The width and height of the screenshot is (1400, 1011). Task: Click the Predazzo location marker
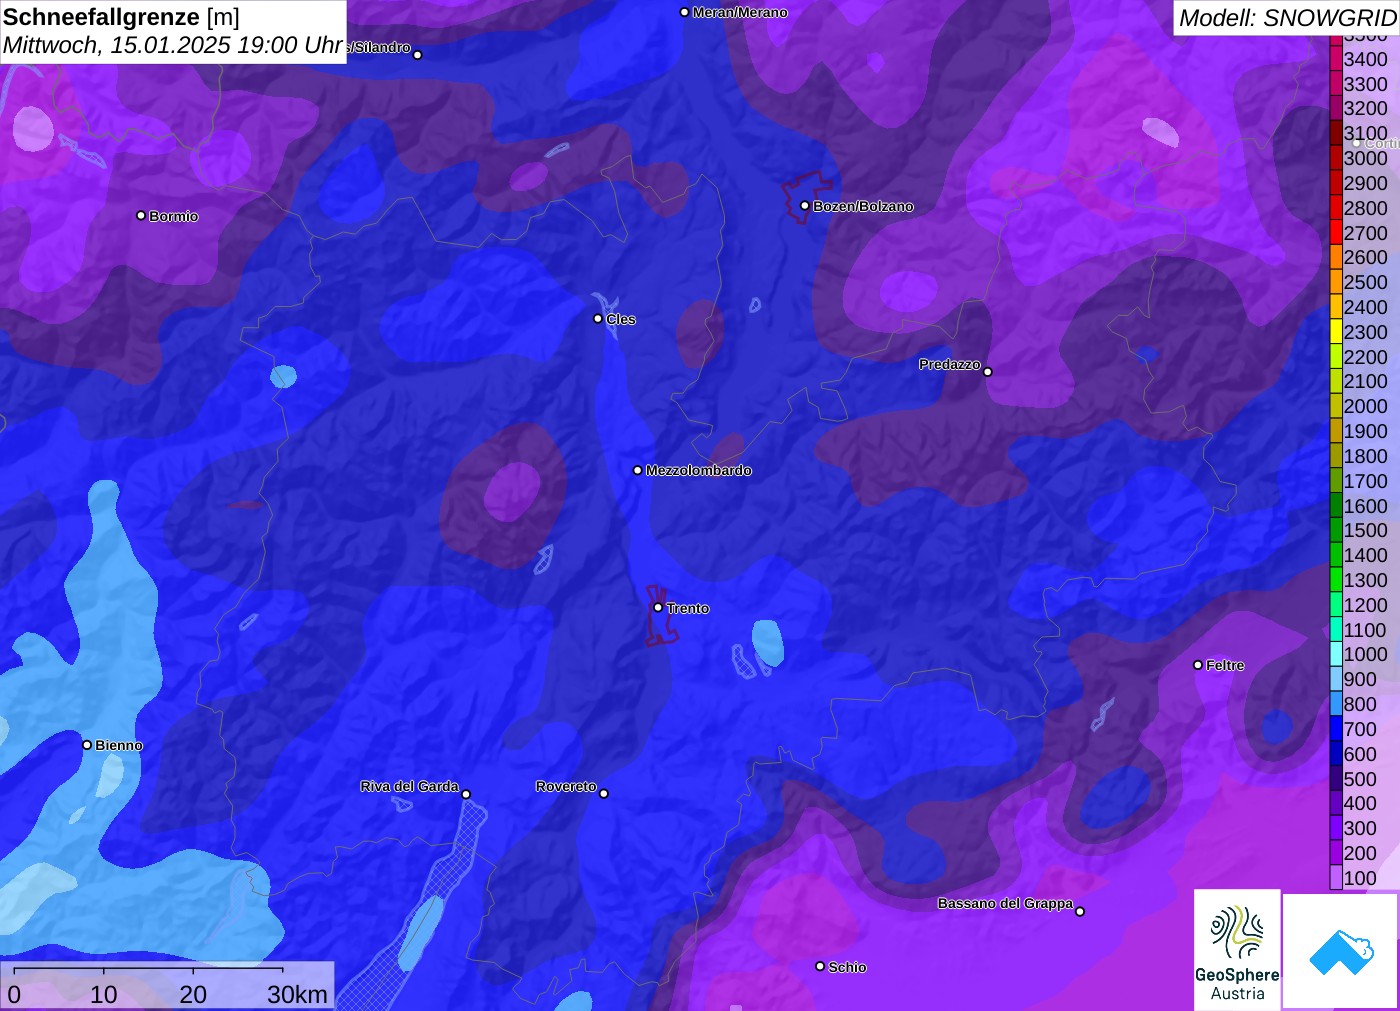click(x=988, y=371)
